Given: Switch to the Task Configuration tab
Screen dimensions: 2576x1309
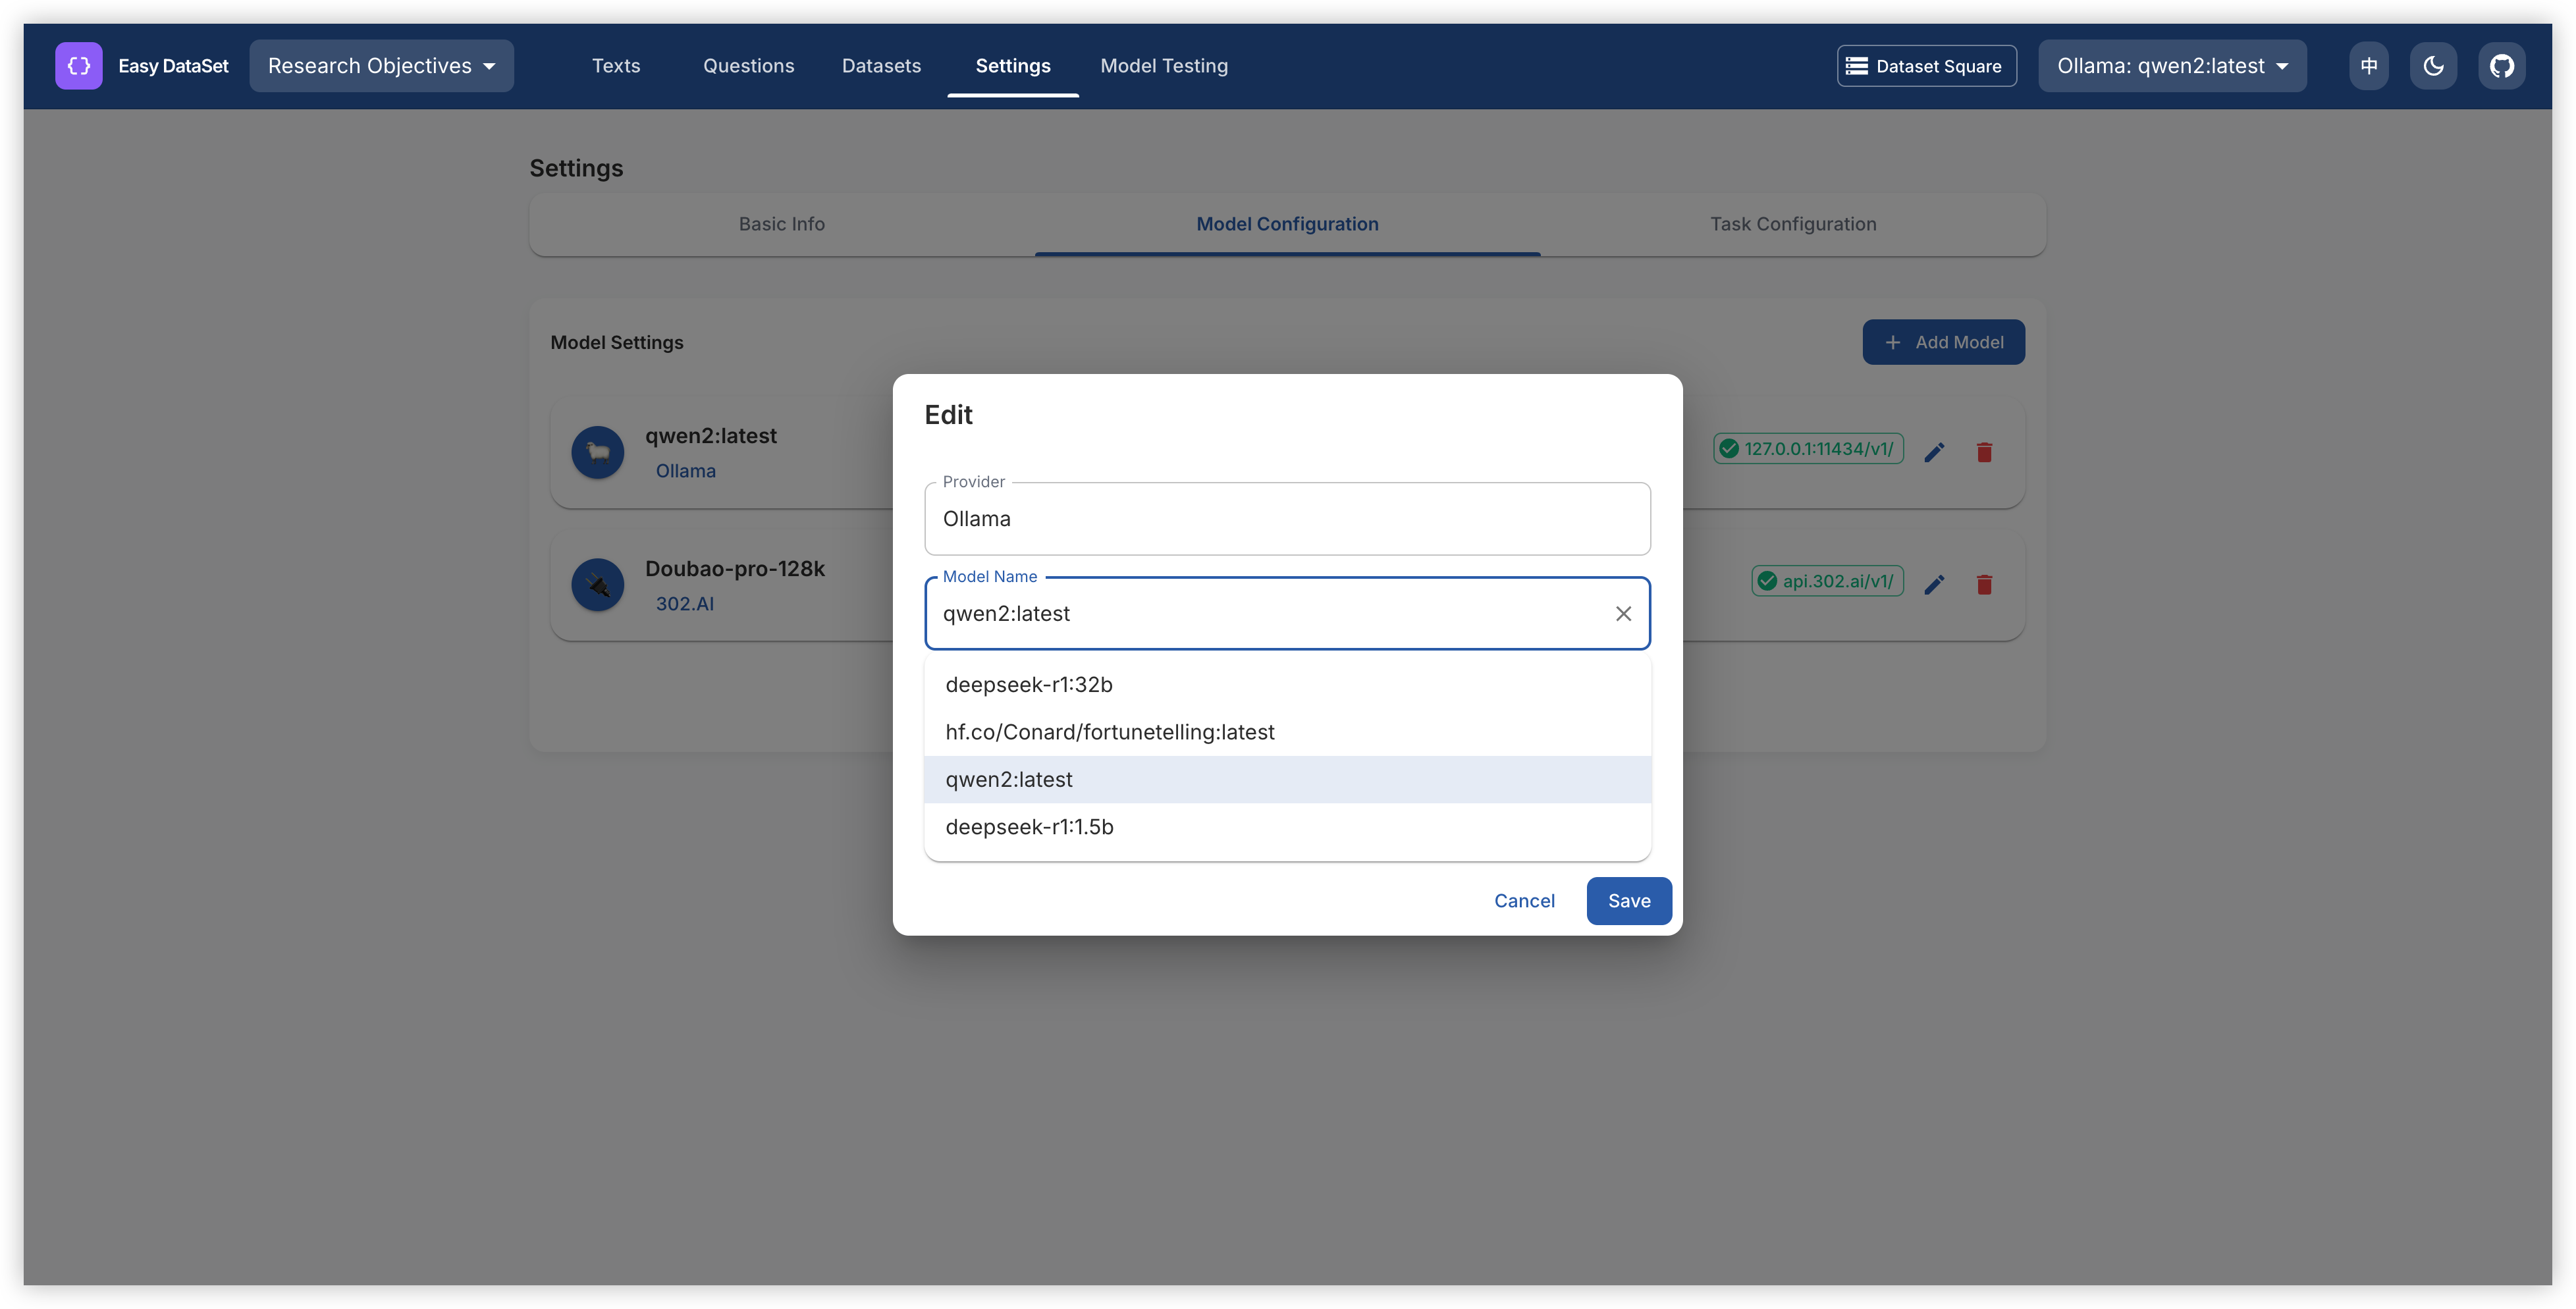Looking at the screenshot, I should [x=1792, y=224].
